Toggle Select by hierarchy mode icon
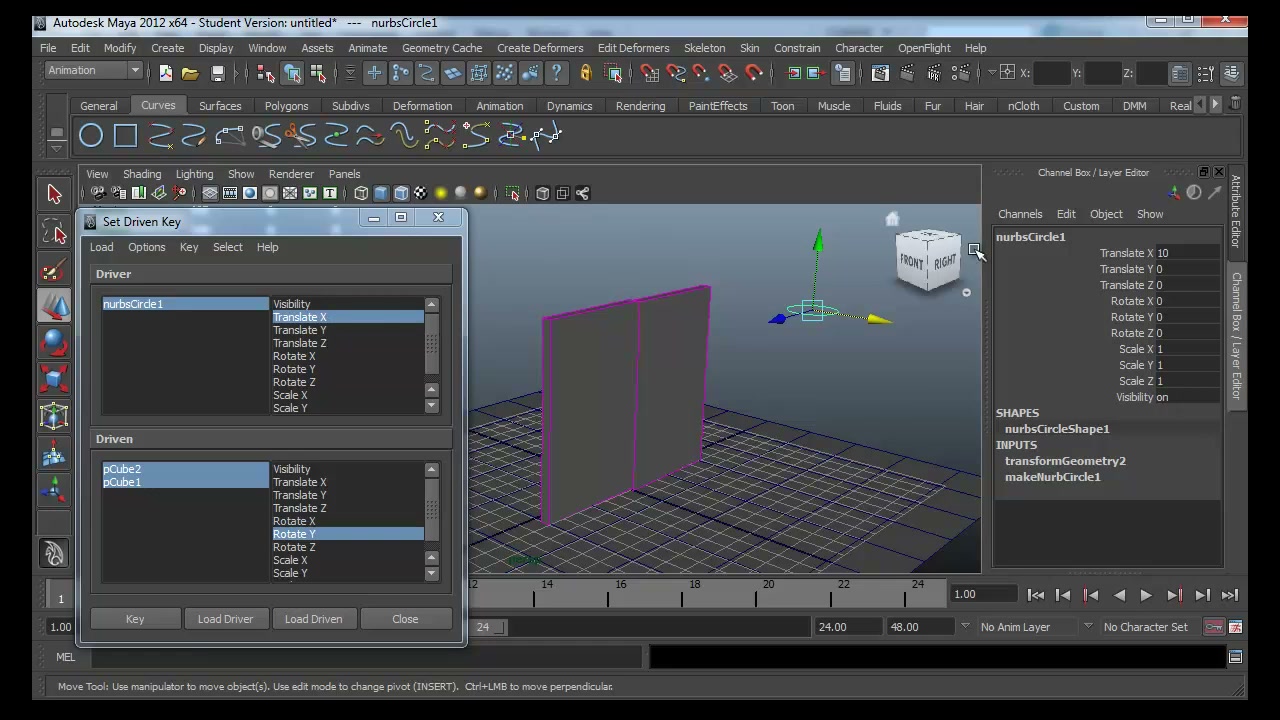1280x720 pixels. 265,73
